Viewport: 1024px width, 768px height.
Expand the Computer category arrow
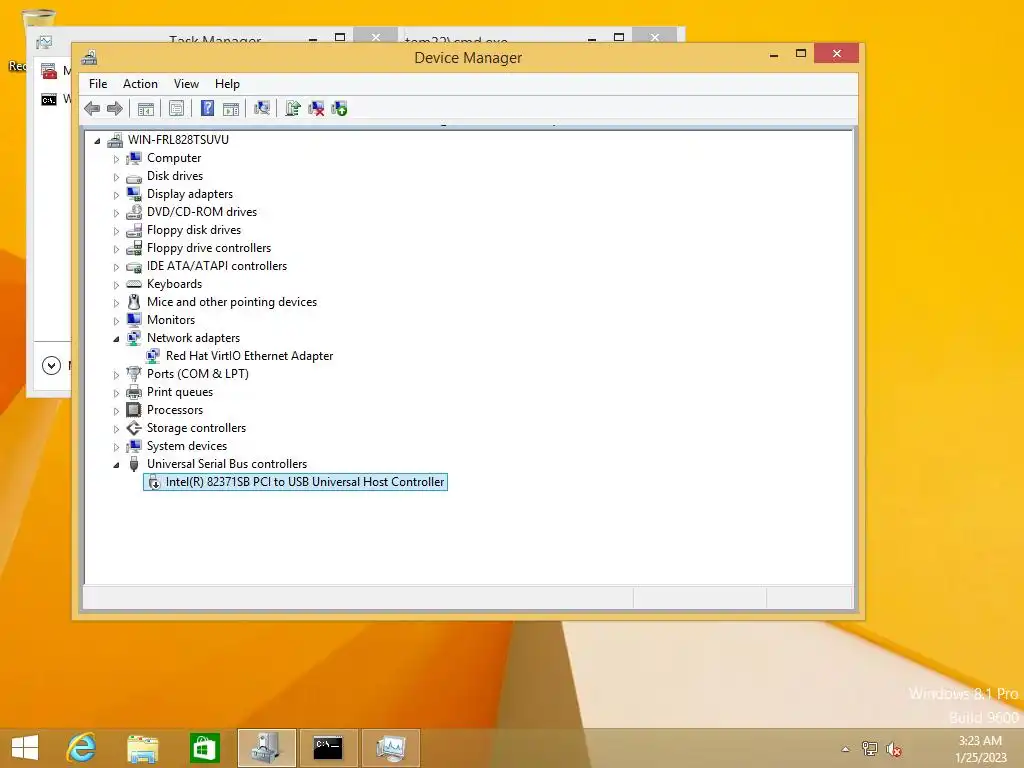click(x=116, y=159)
